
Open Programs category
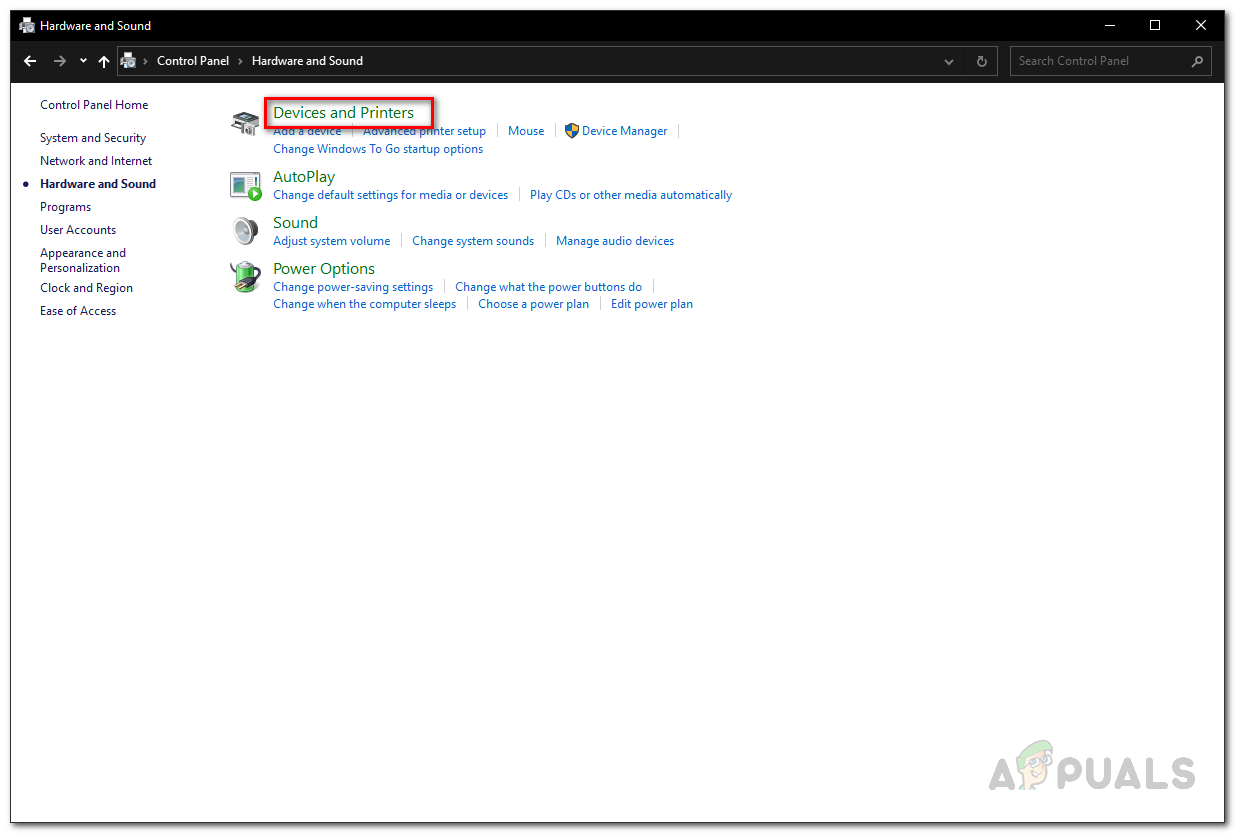[x=65, y=207]
